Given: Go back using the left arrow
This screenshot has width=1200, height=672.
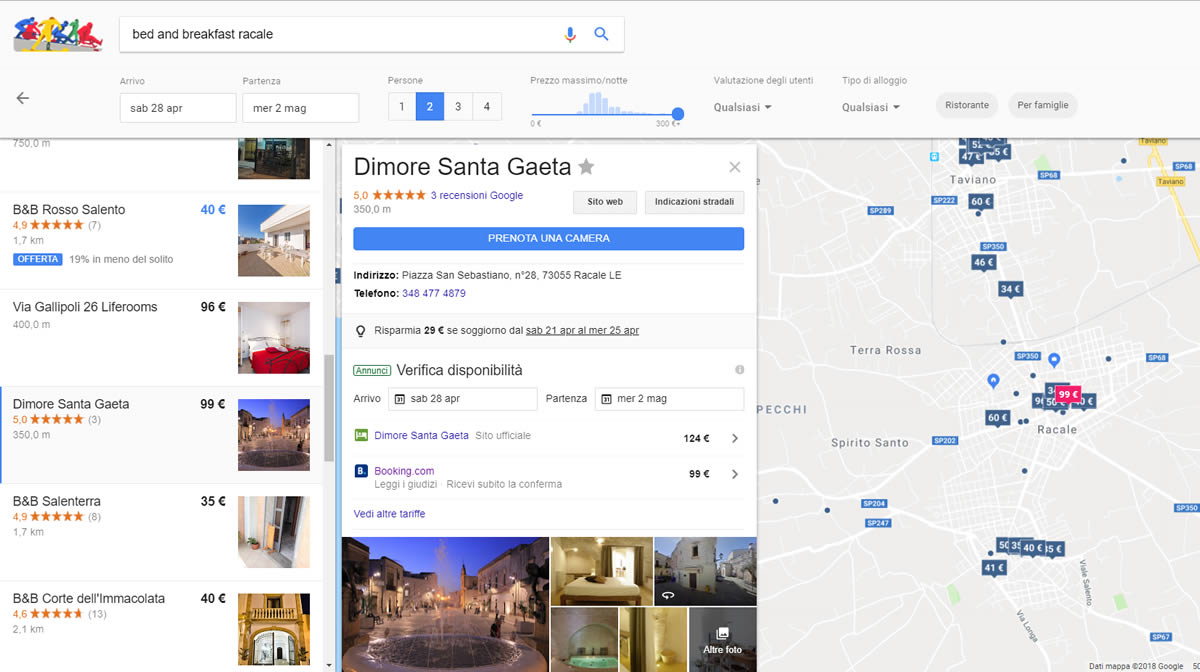Looking at the screenshot, I should 23,98.
